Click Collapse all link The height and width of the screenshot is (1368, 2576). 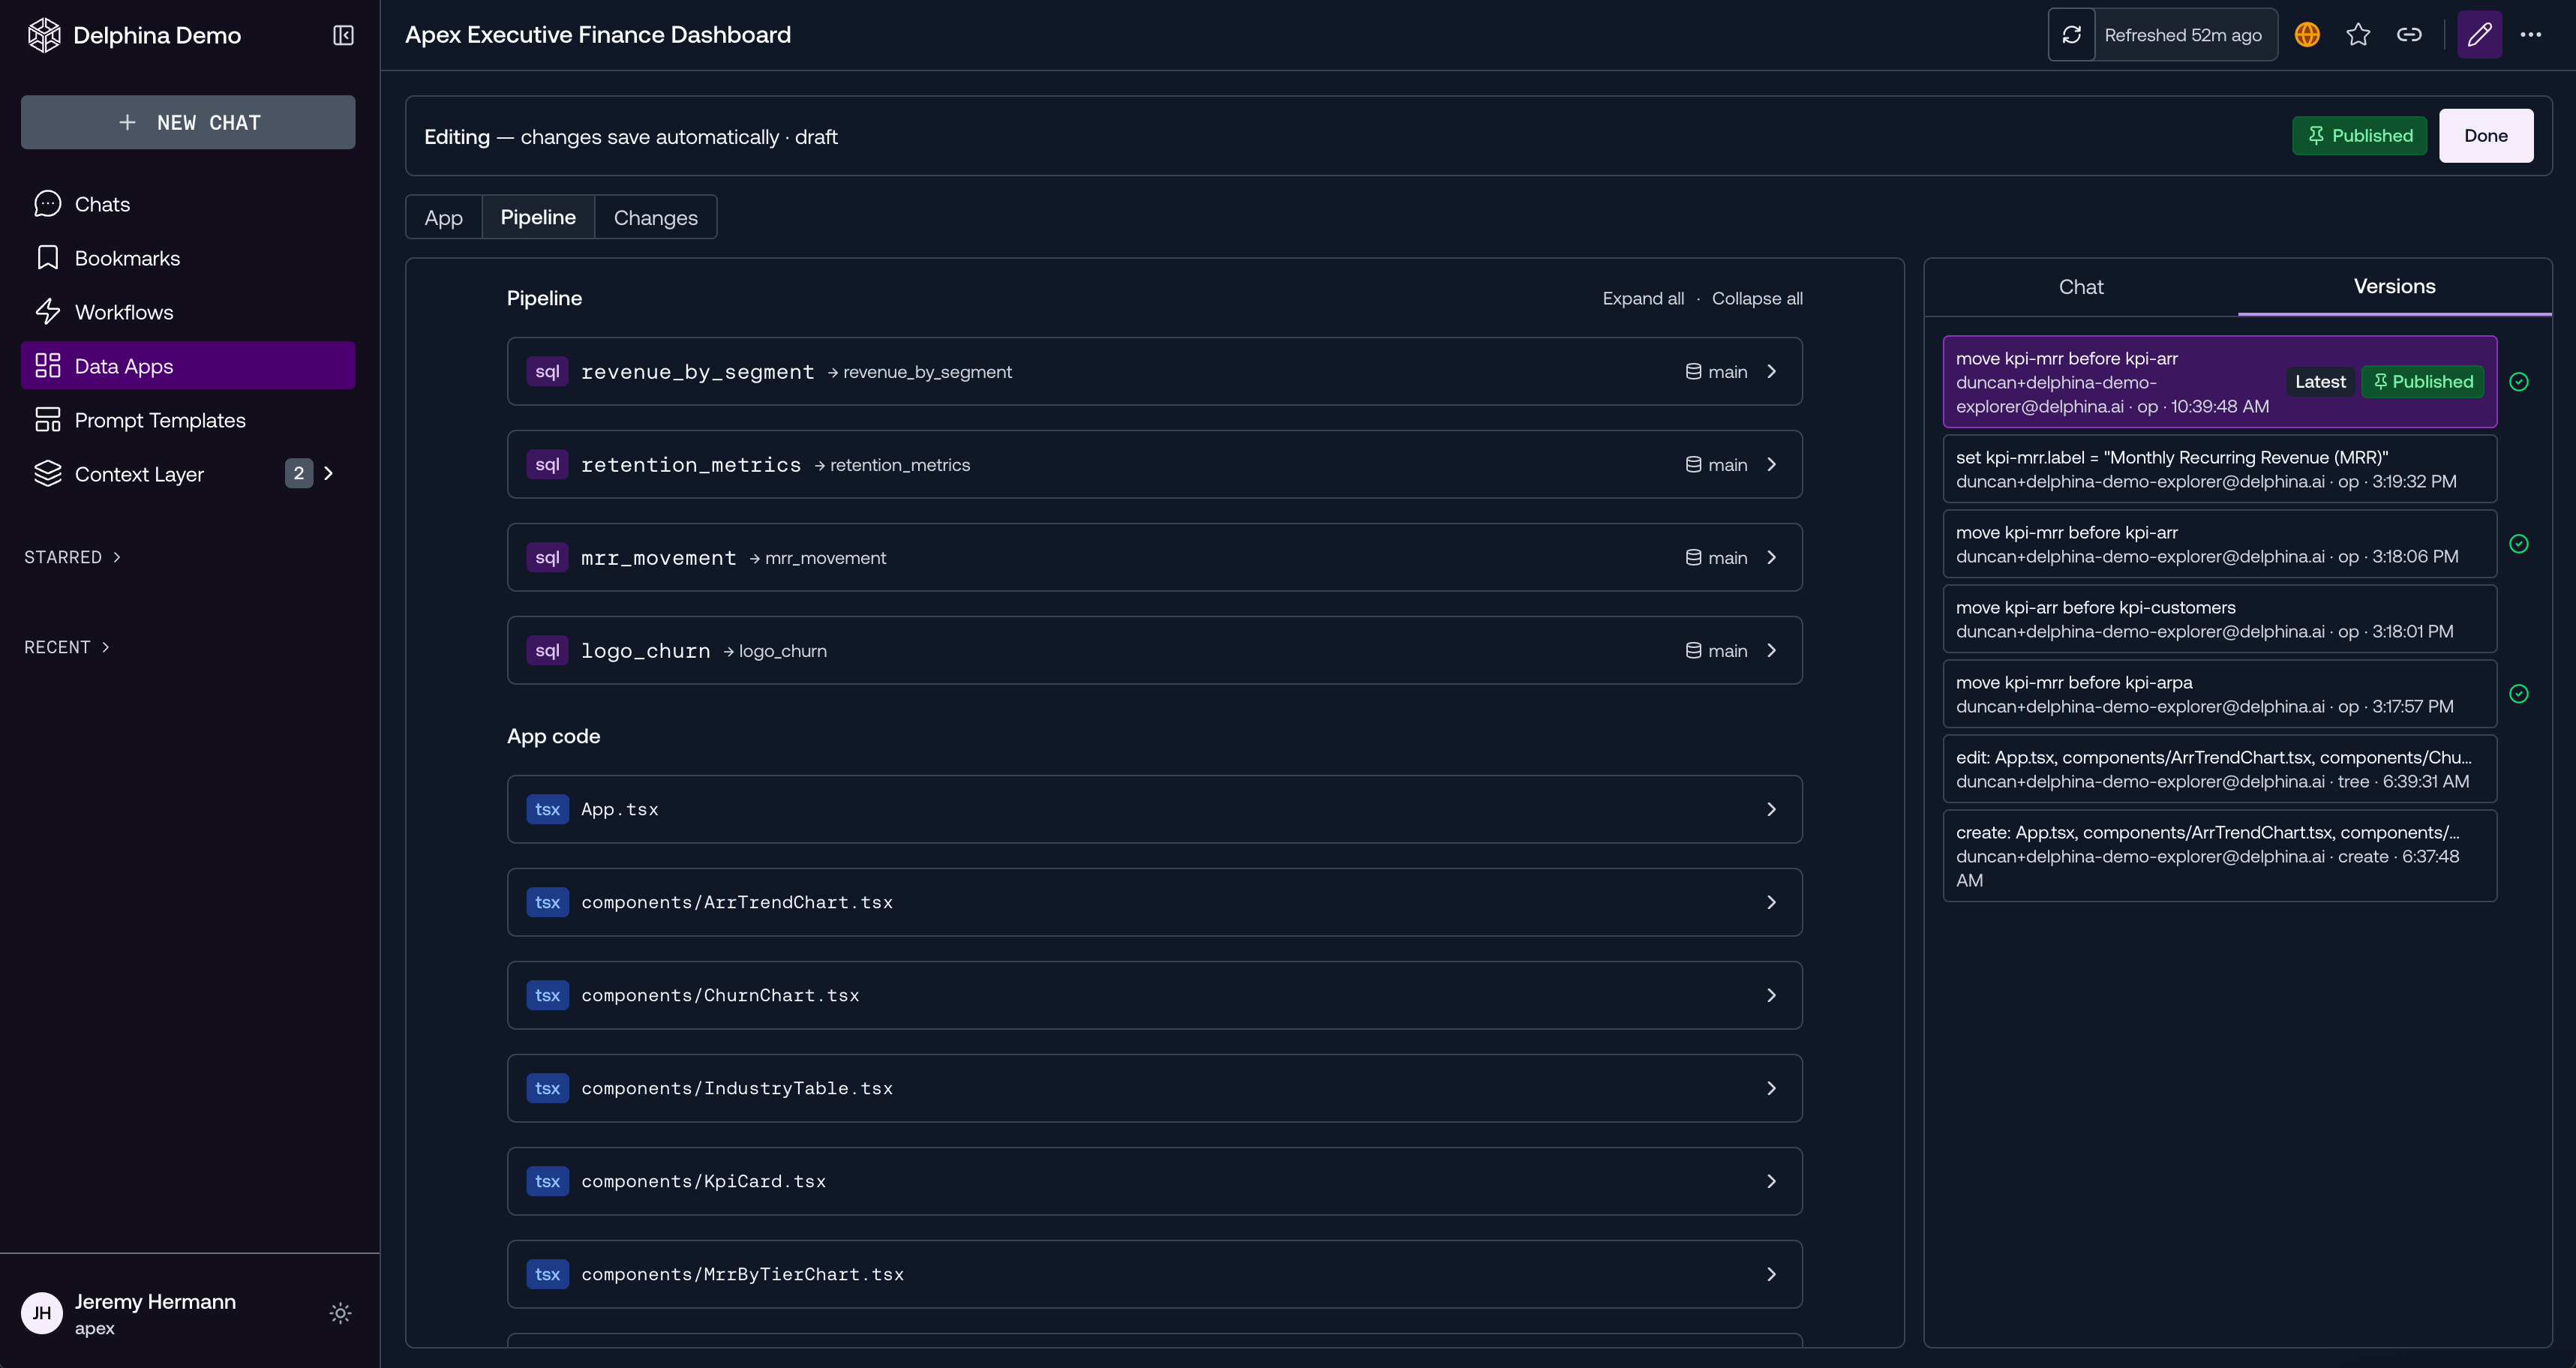[x=1757, y=298]
